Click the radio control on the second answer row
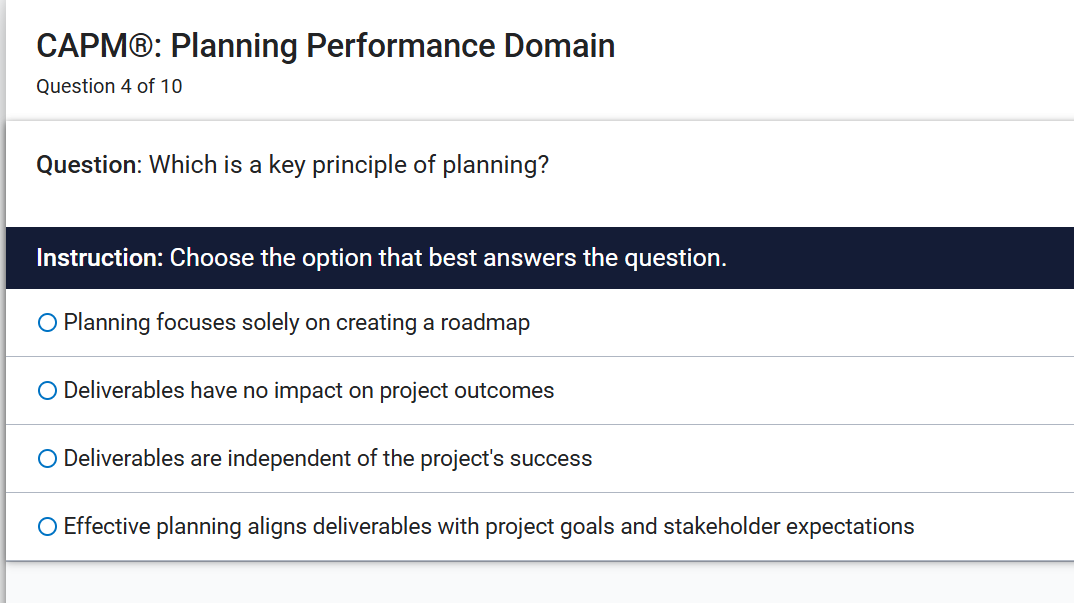Image resolution: width=1074 pixels, height=603 pixels. 46,390
